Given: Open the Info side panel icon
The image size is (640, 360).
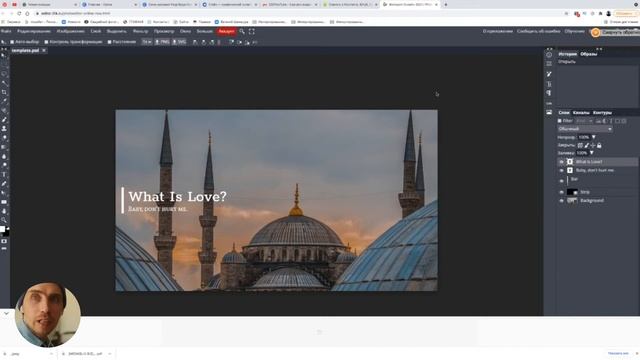Looking at the screenshot, I should [549, 55].
